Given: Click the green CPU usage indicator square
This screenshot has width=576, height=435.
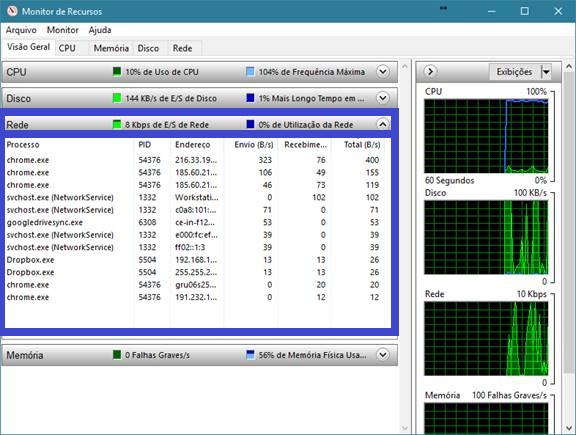Looking at the screenshot, I should tap(117, 71).
